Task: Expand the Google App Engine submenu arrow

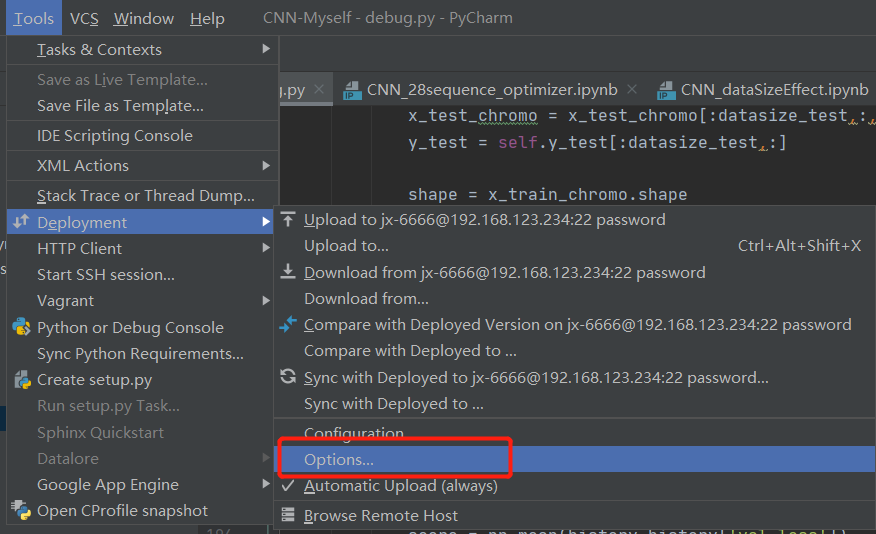Action: (x=266, y=484)
